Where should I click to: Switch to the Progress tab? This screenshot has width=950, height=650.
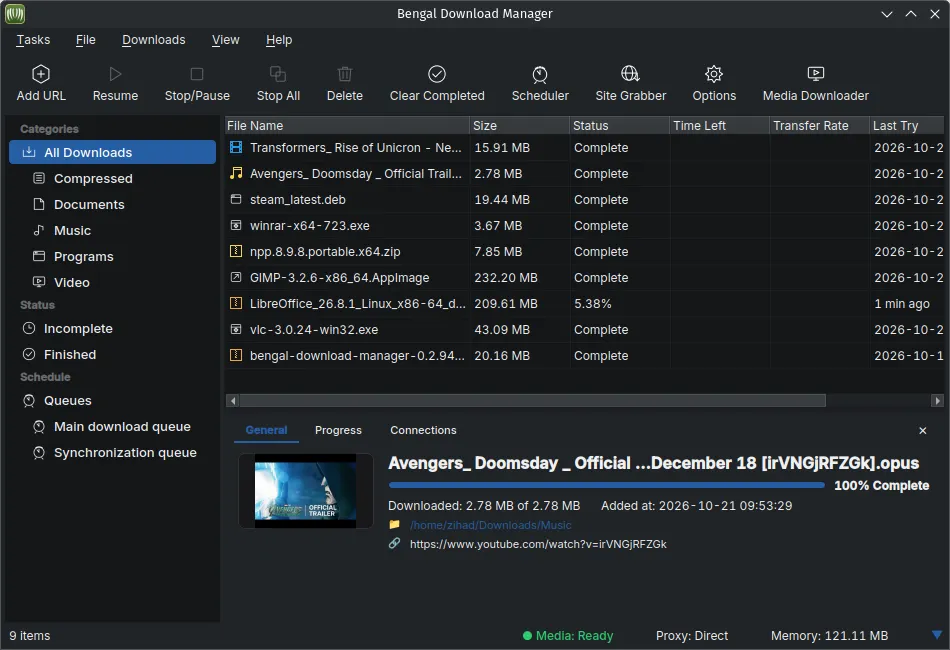338,430
